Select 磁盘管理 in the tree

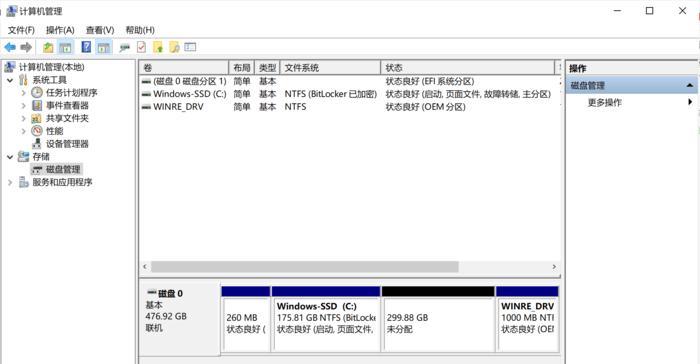pyautogui.click(x=63, y=169)
